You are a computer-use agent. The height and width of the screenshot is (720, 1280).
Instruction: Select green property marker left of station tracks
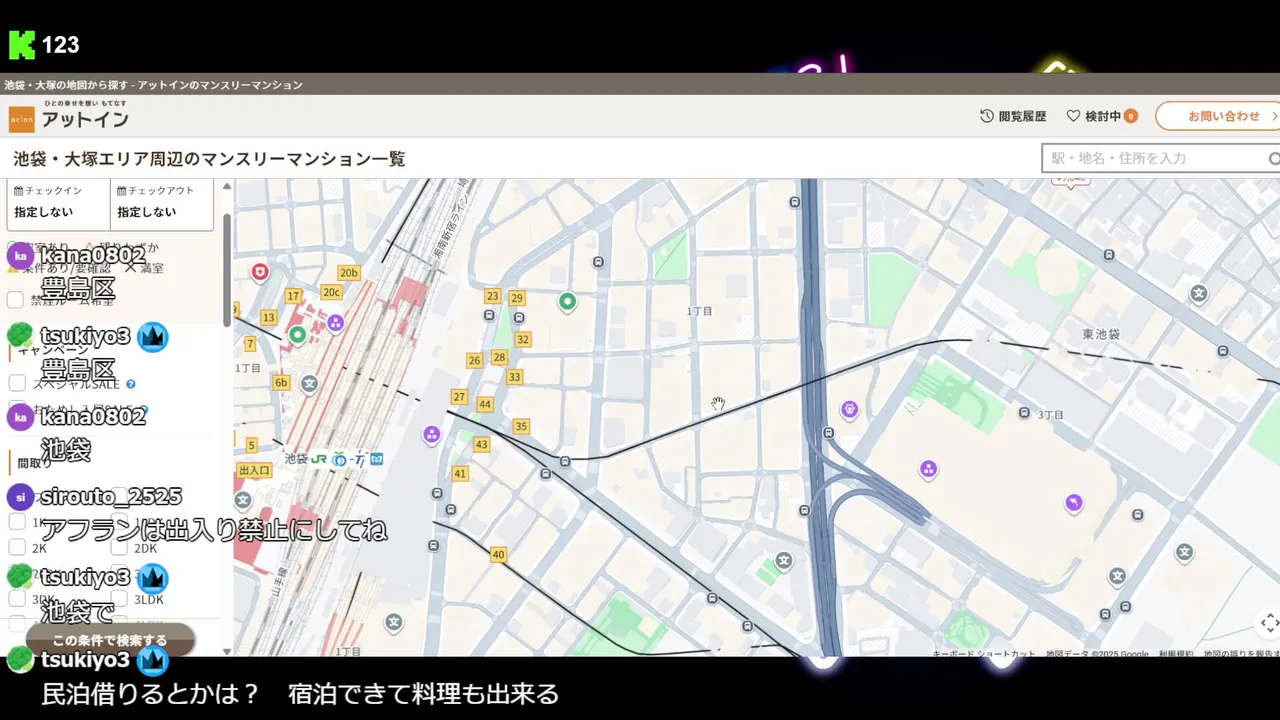(x=297, y=335)
